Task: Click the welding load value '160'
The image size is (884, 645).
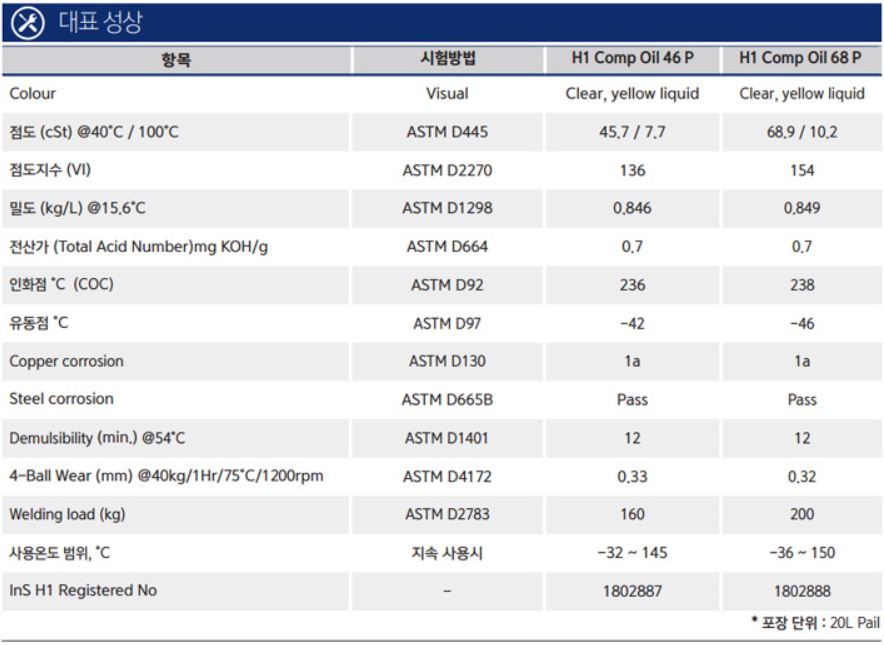Action: pos(633,514)
